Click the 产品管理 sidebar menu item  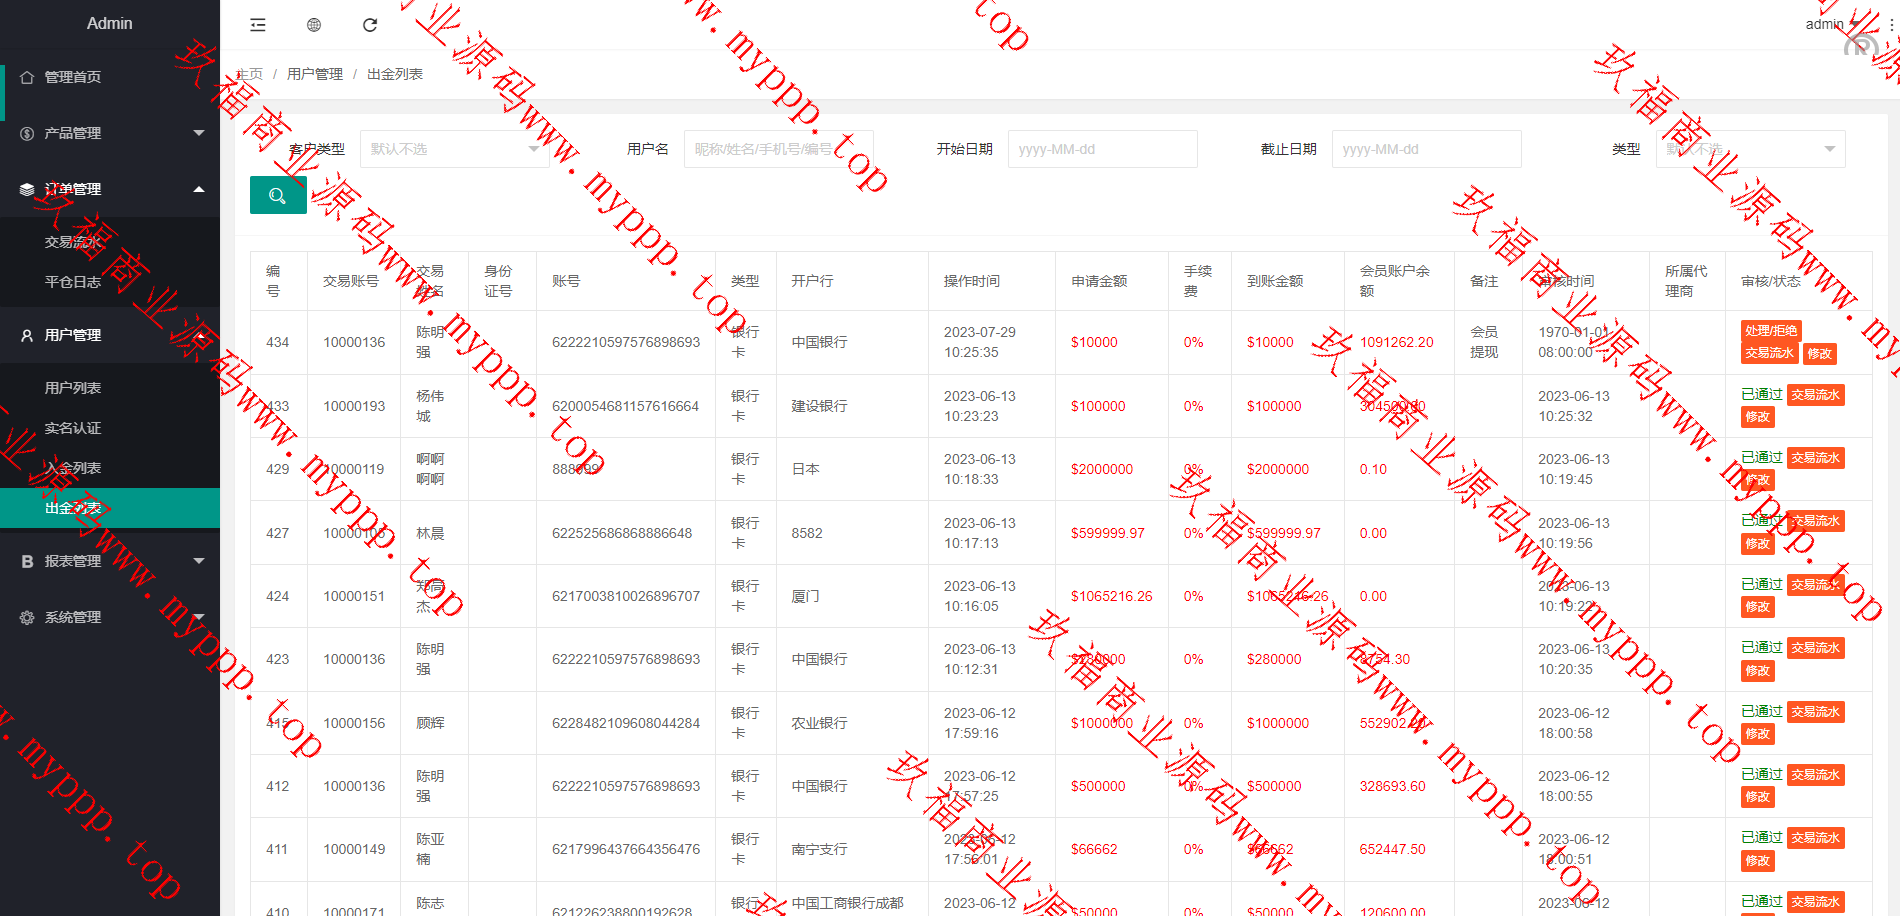(72, 133)
